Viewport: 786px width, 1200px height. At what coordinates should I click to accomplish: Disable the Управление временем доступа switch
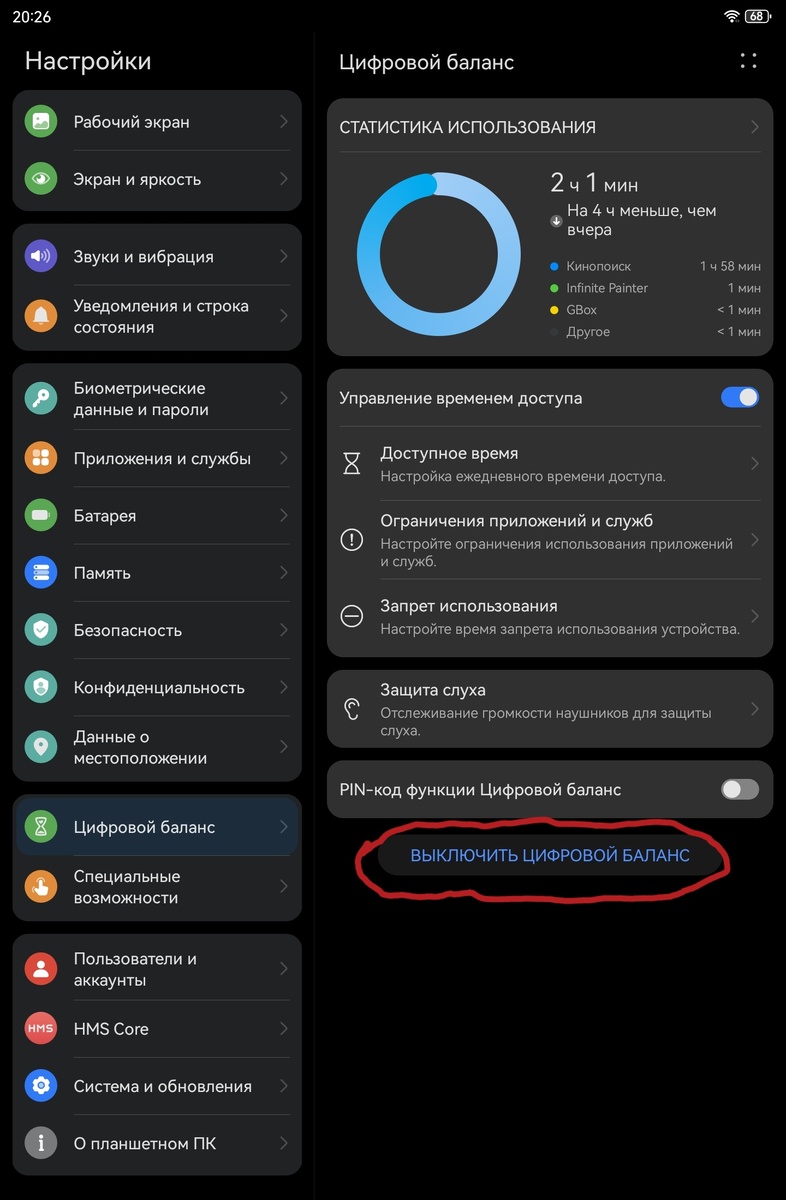pos(740,397)
